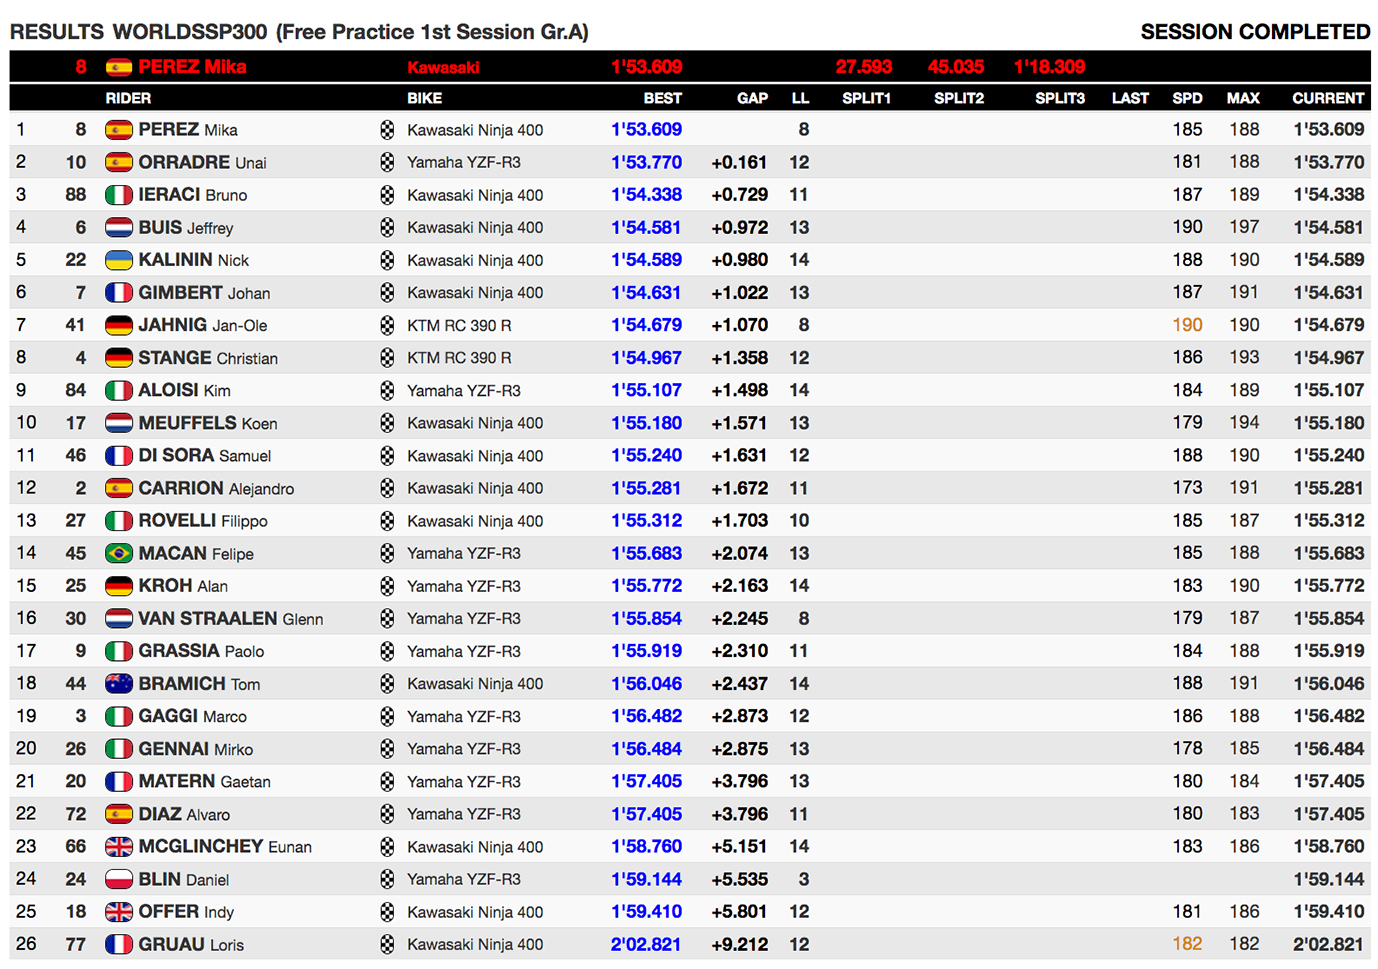The width and height of the screenshot is (1378, 969).
Task: Click the orange 190 speed value for JAHNIG
Action: 1187,325
